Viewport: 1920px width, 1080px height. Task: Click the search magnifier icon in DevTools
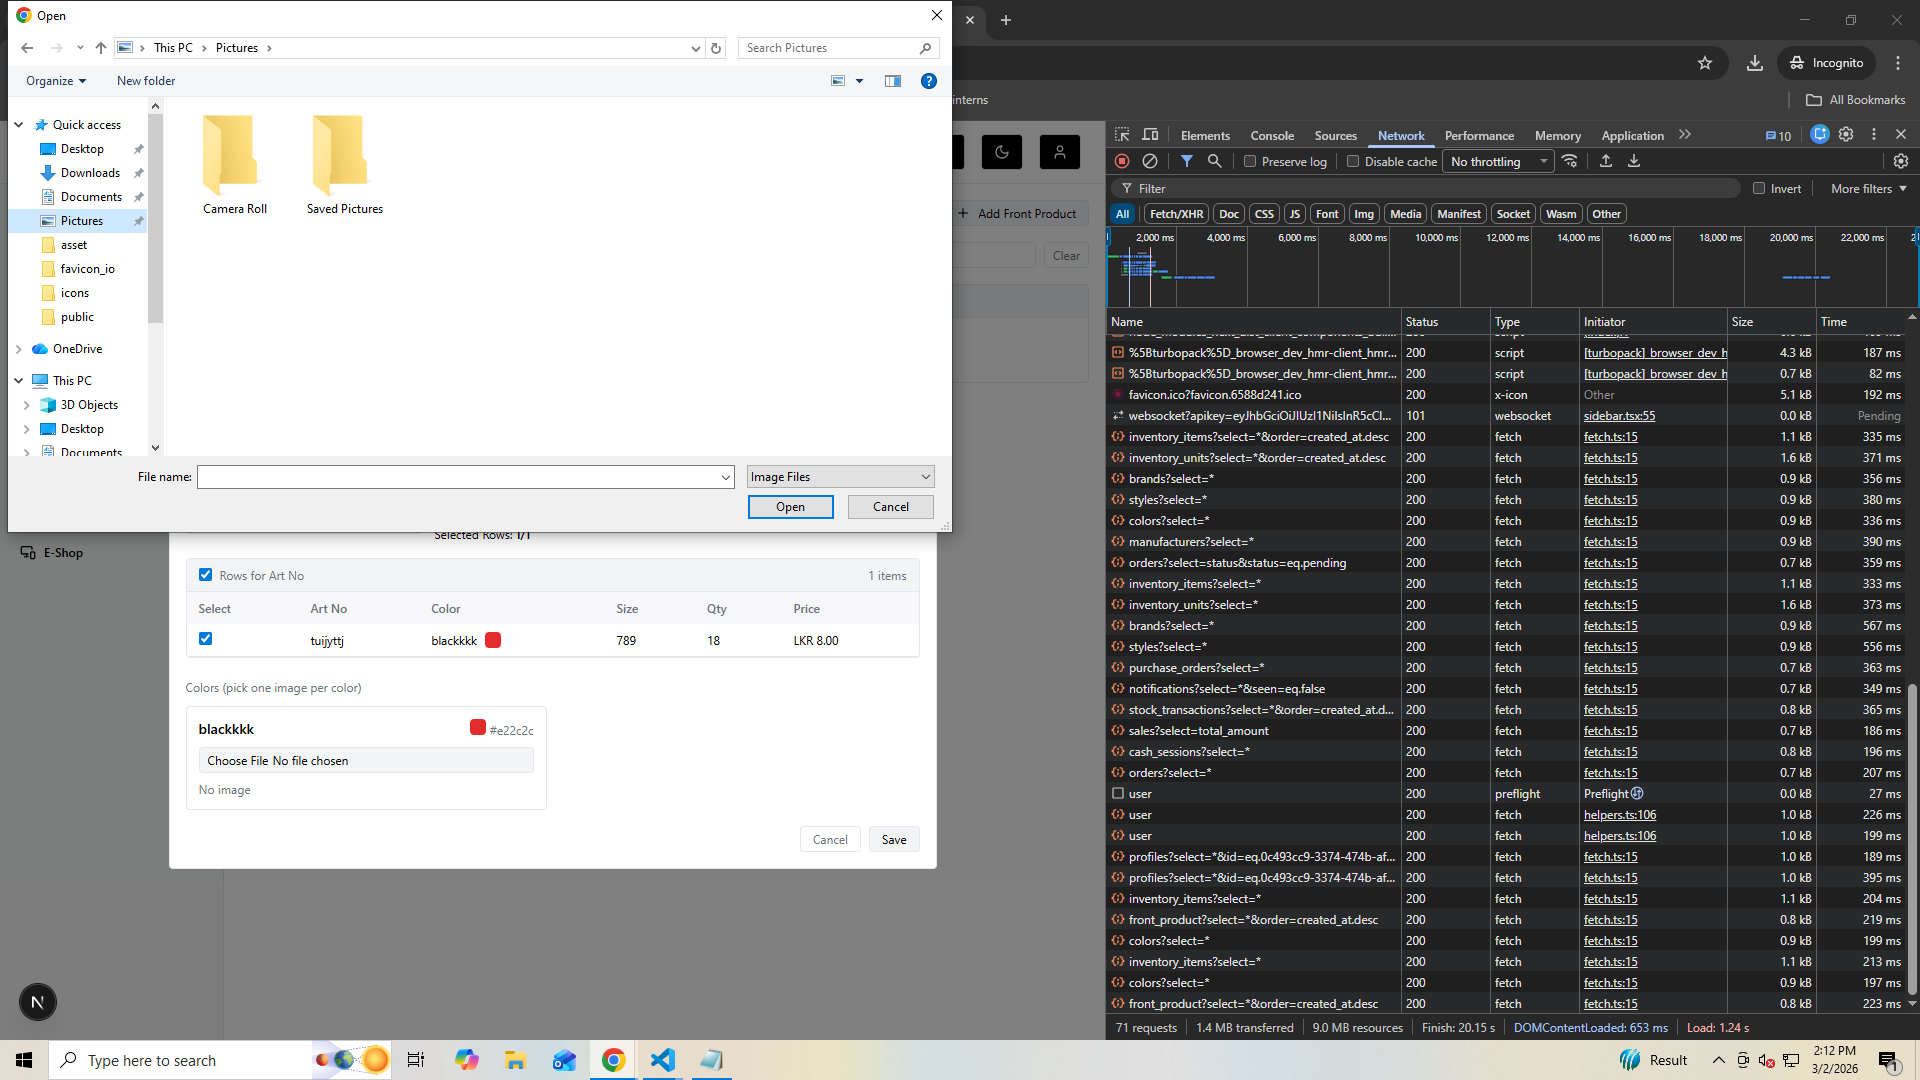point(1214,161)
